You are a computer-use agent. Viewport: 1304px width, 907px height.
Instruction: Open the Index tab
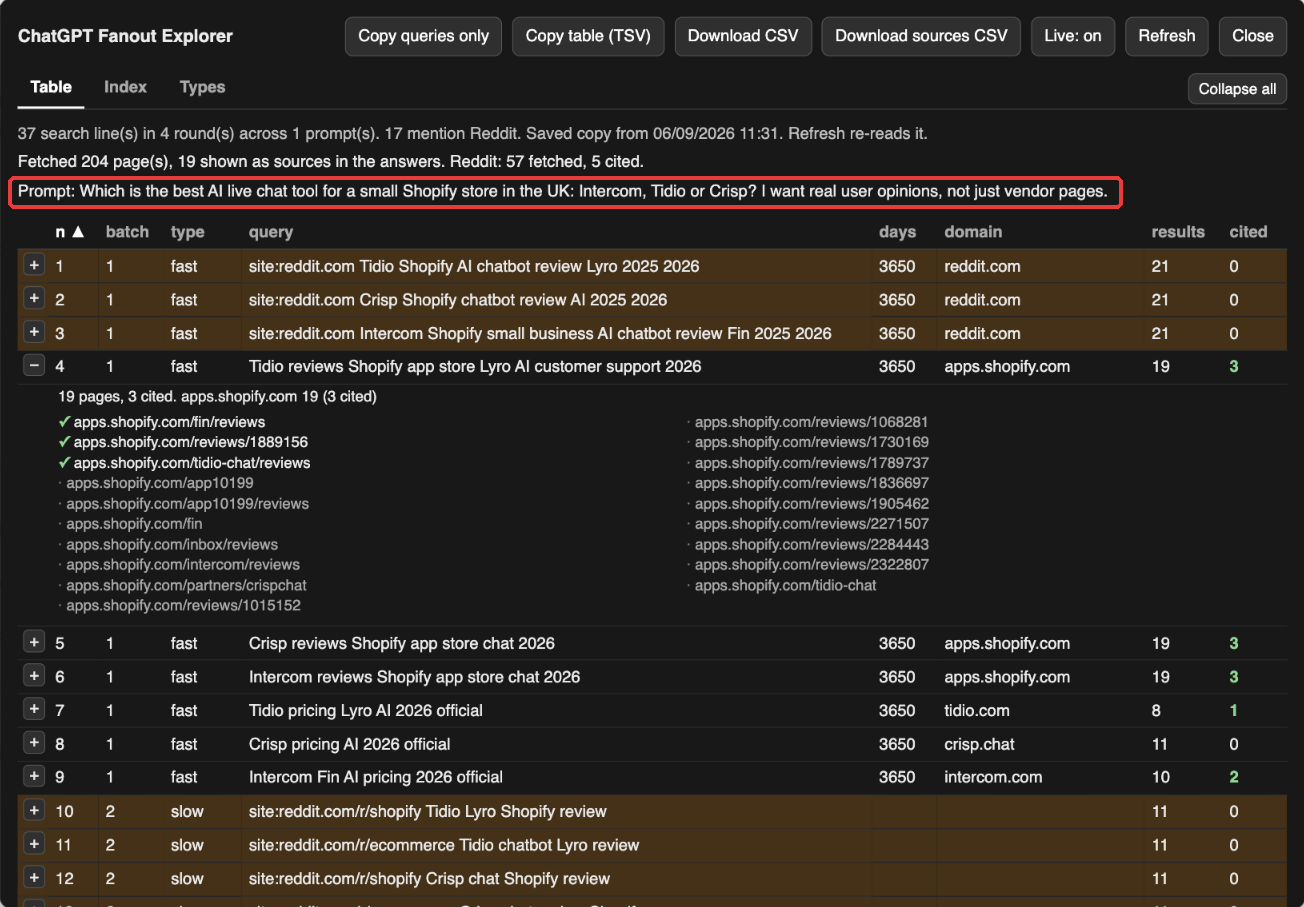pos(125,87)
